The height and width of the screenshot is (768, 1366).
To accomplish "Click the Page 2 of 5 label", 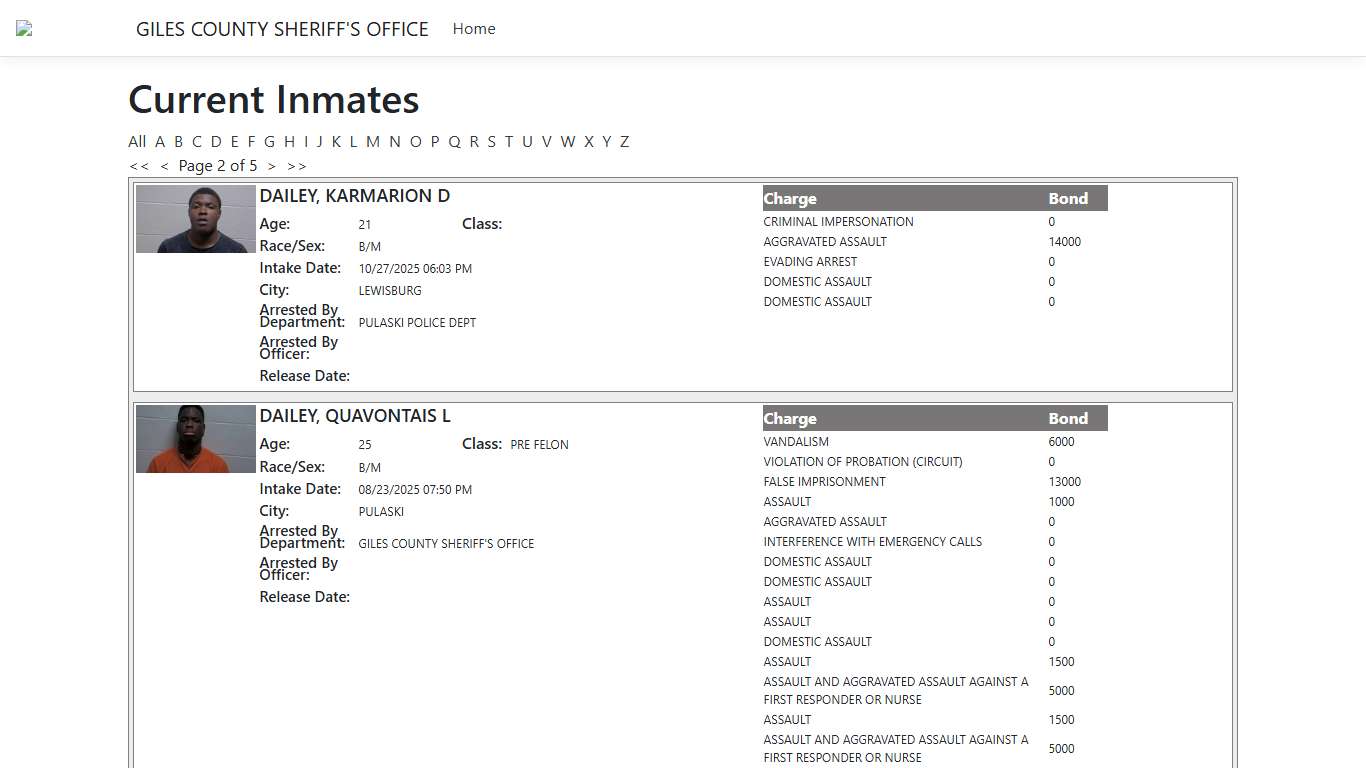I will pyautogui.click(x=219, y=165).
